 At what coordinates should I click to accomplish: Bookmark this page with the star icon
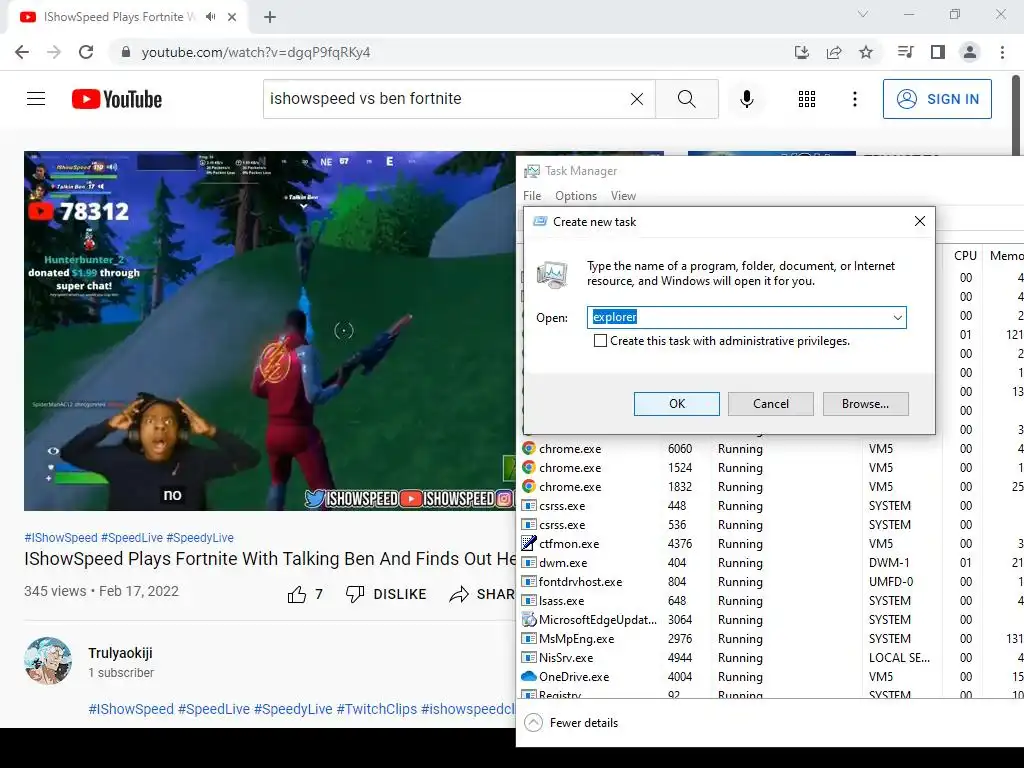[866, 52]
